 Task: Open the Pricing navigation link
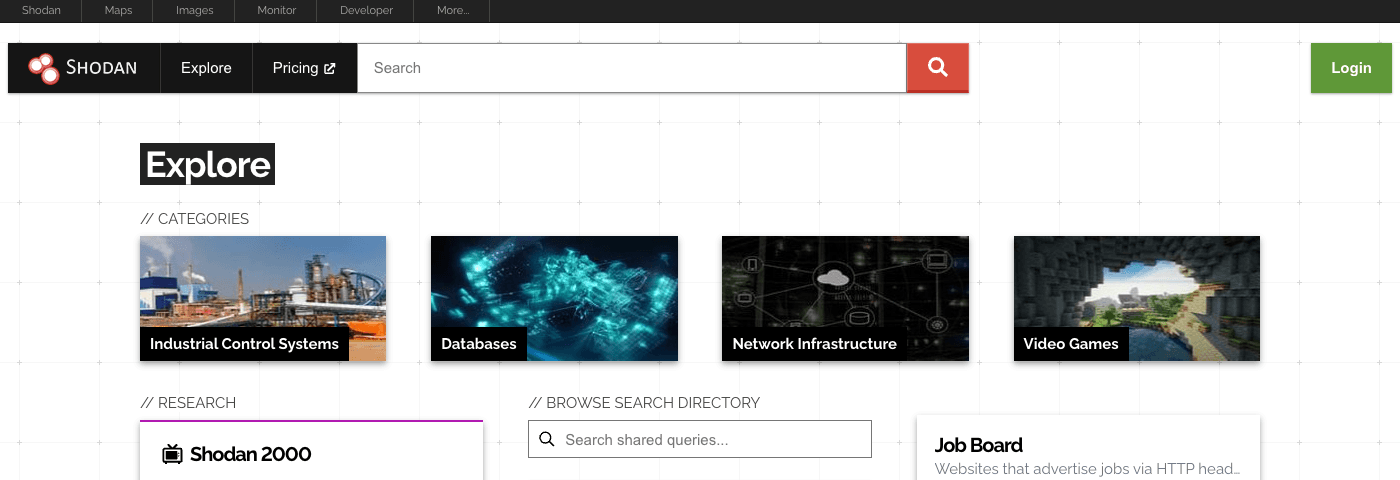pos(304,68)
